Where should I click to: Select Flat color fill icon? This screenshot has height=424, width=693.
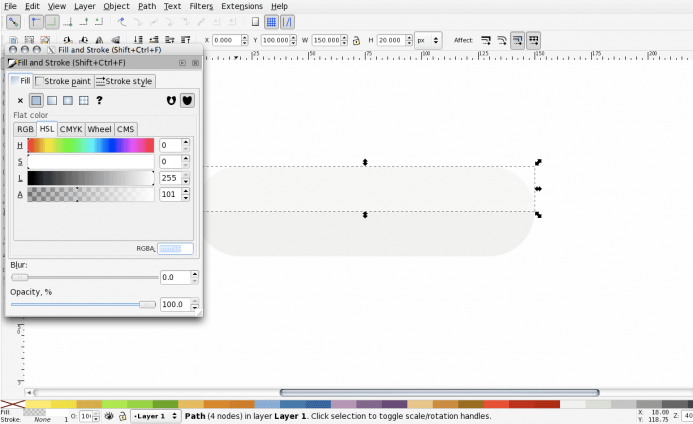tap(36, 101)
